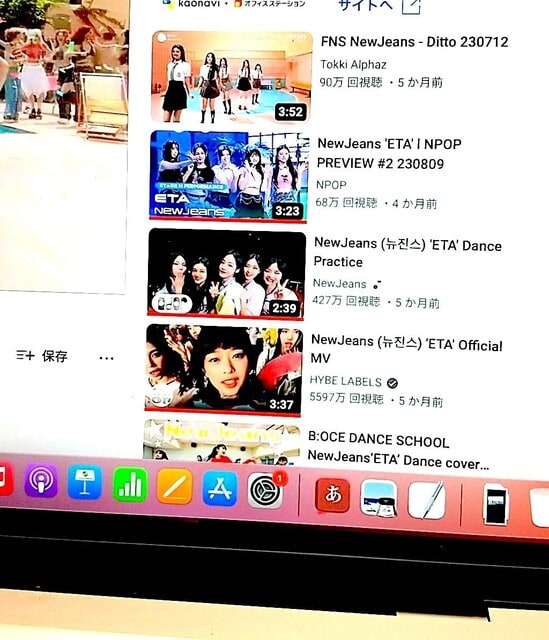
Task: Visit the Tokki Alphaz channel name
Action: coord(353,64)
